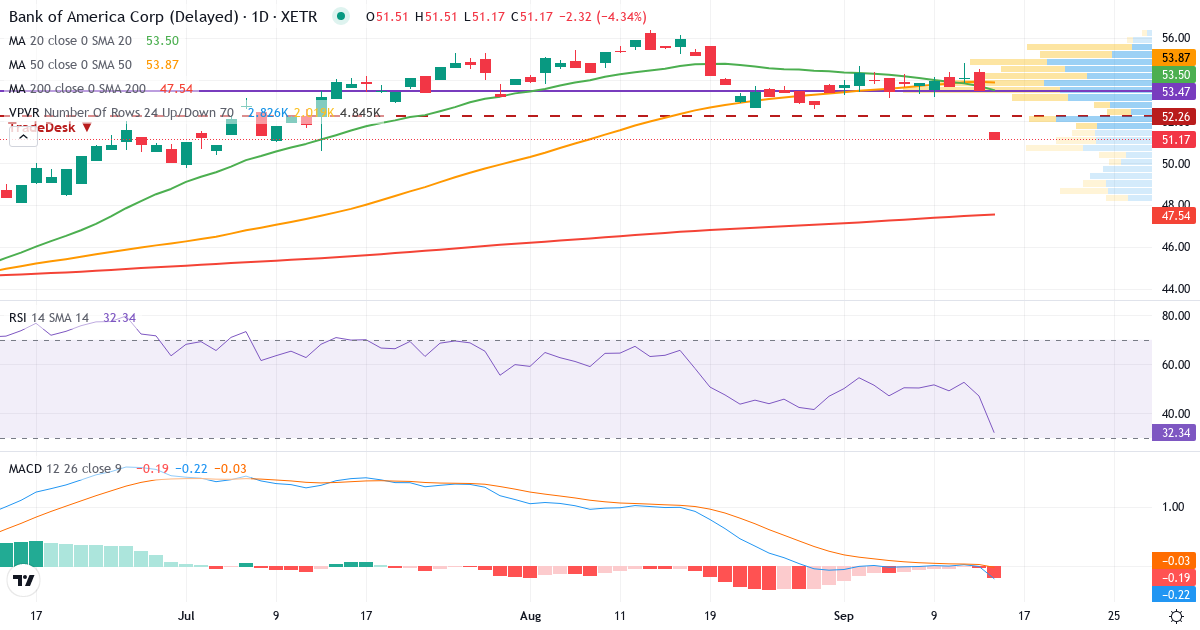Click the 48.00 price scale label
This screenshot has height=630, width=1200.
(1177, 204)
